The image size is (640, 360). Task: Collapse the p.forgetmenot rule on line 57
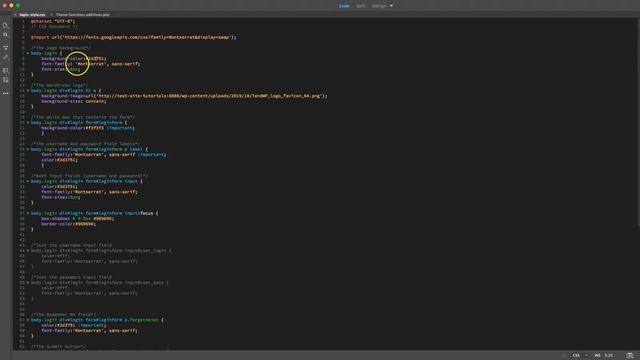tap(28, 320)
